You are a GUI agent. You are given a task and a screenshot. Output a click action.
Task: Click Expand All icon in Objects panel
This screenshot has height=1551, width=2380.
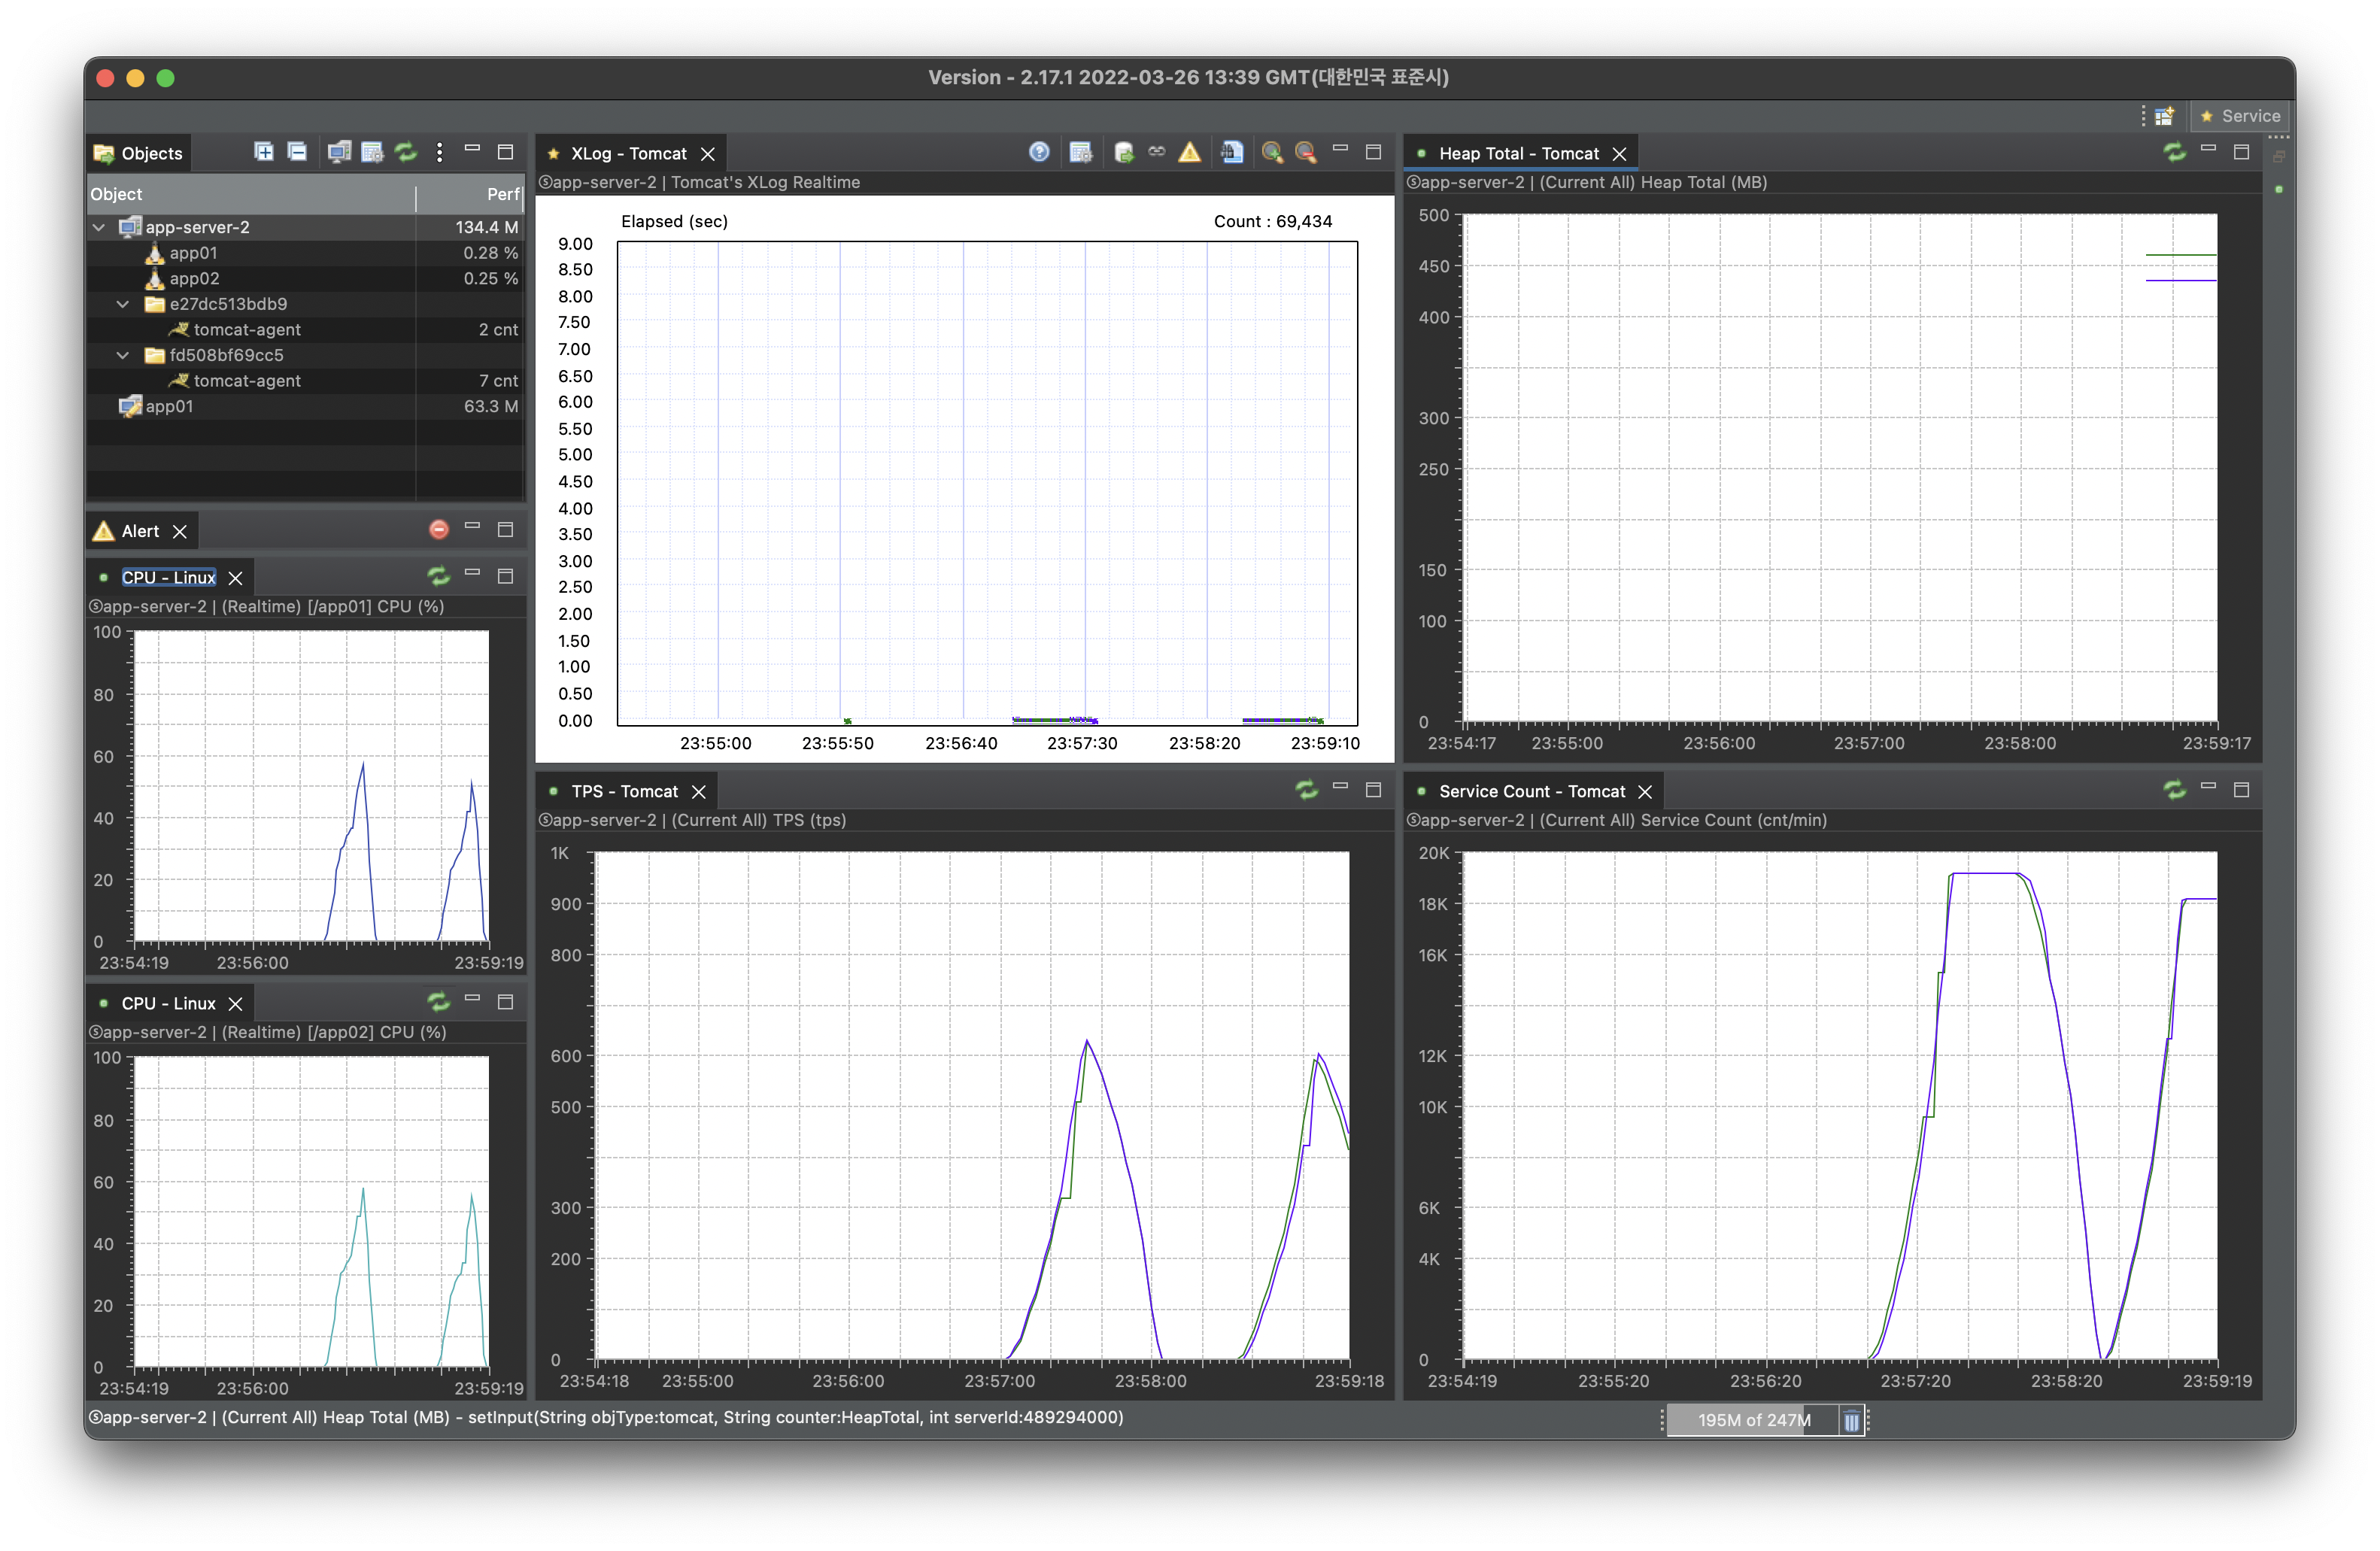[263, 152]
